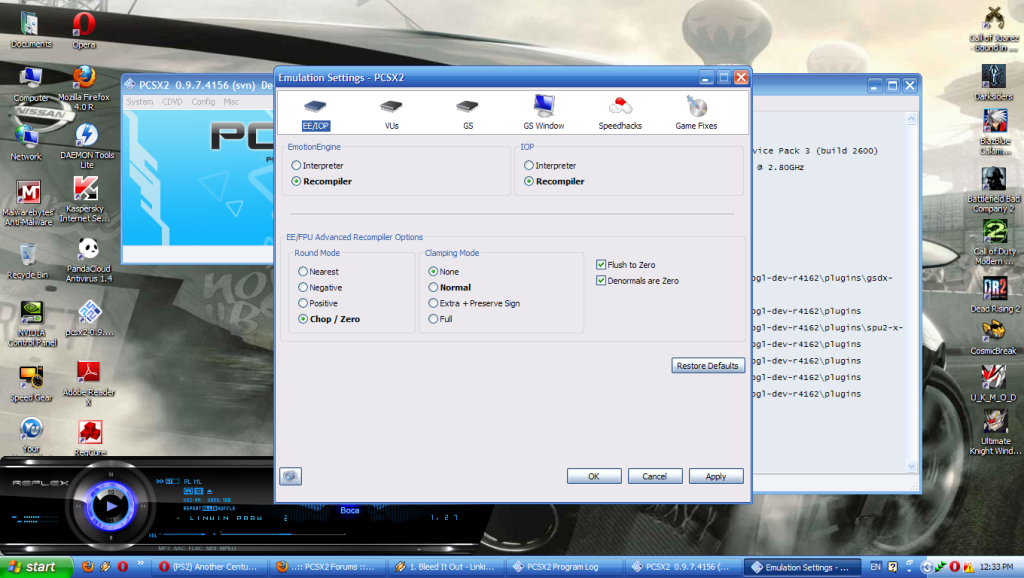Open the Game Fixes tab
Image resolution: width=1024 pixels, height=578 pixels.
coord(696,114)
